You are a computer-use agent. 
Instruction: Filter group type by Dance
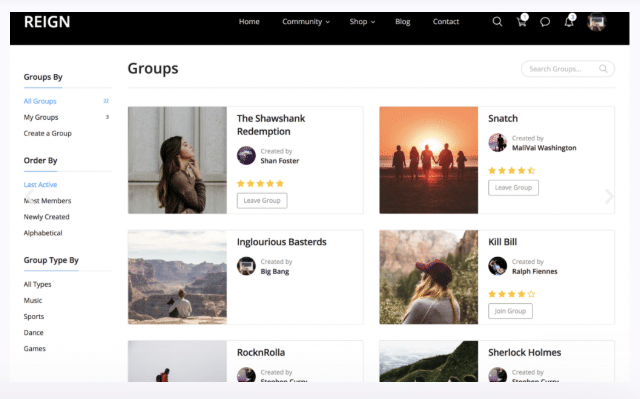click(x=33, y=332)
